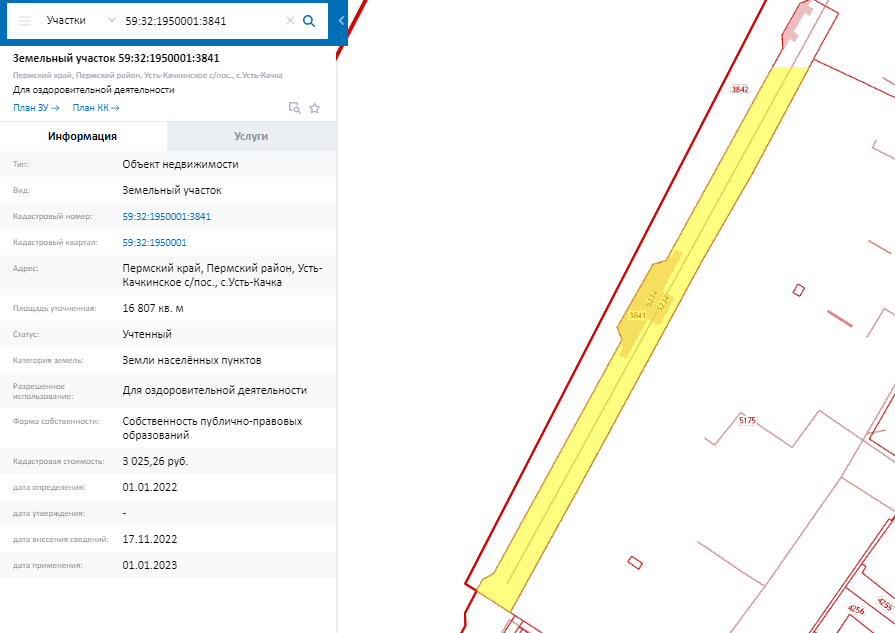The image size is (895, 633).
Task: Open cadastral number link 59:32:1950001:3841
Action: [x=167, y=217]
